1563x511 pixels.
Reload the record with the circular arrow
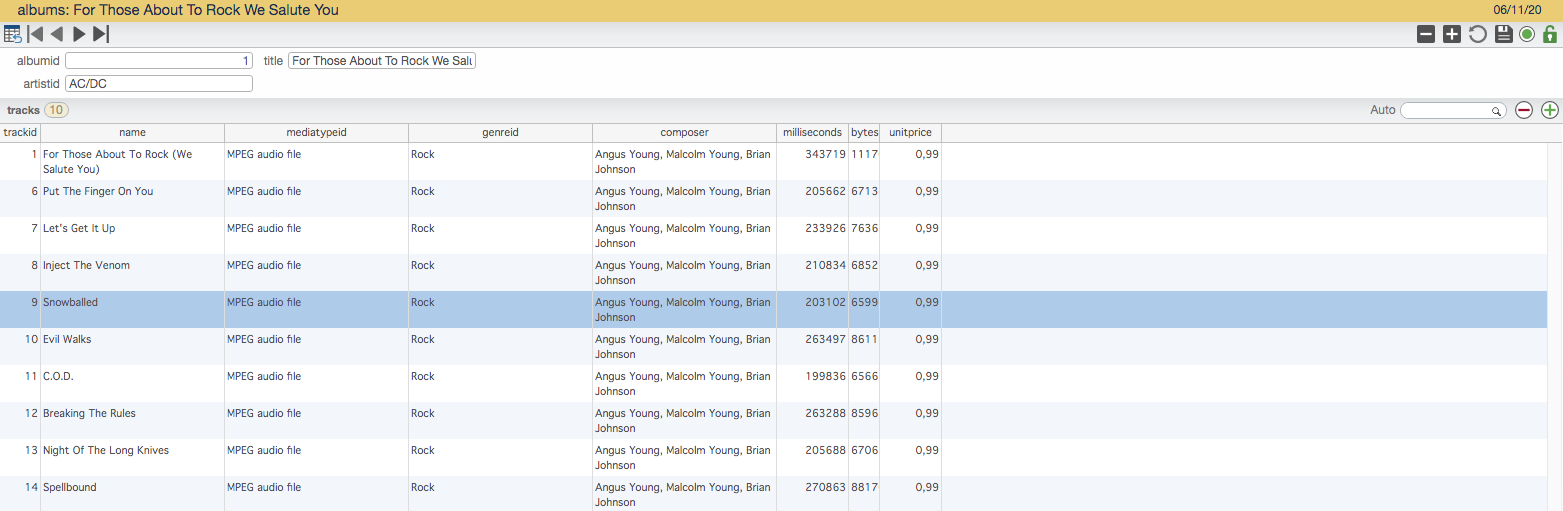pyautogui.click(x=1477, y=34)
